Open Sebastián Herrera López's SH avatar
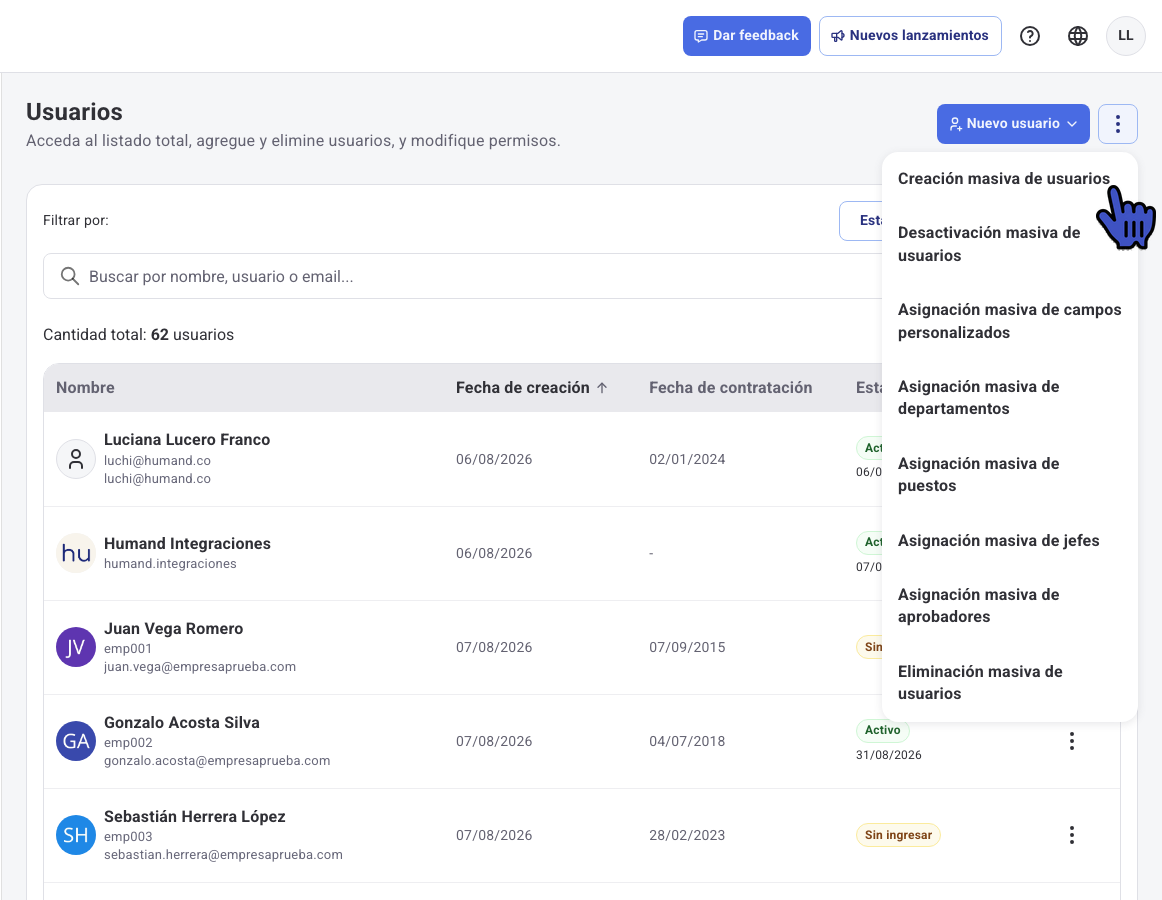The image size is (1162, 900). click(76, 836)
